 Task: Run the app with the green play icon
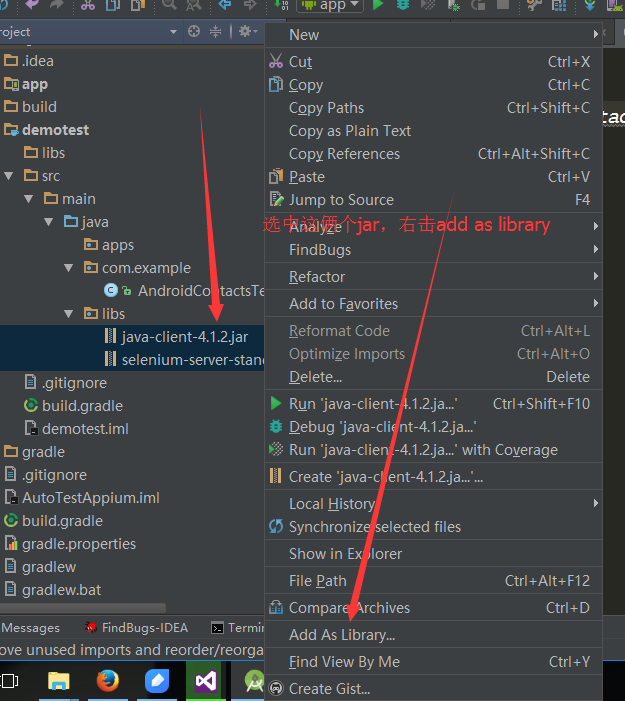378,4
